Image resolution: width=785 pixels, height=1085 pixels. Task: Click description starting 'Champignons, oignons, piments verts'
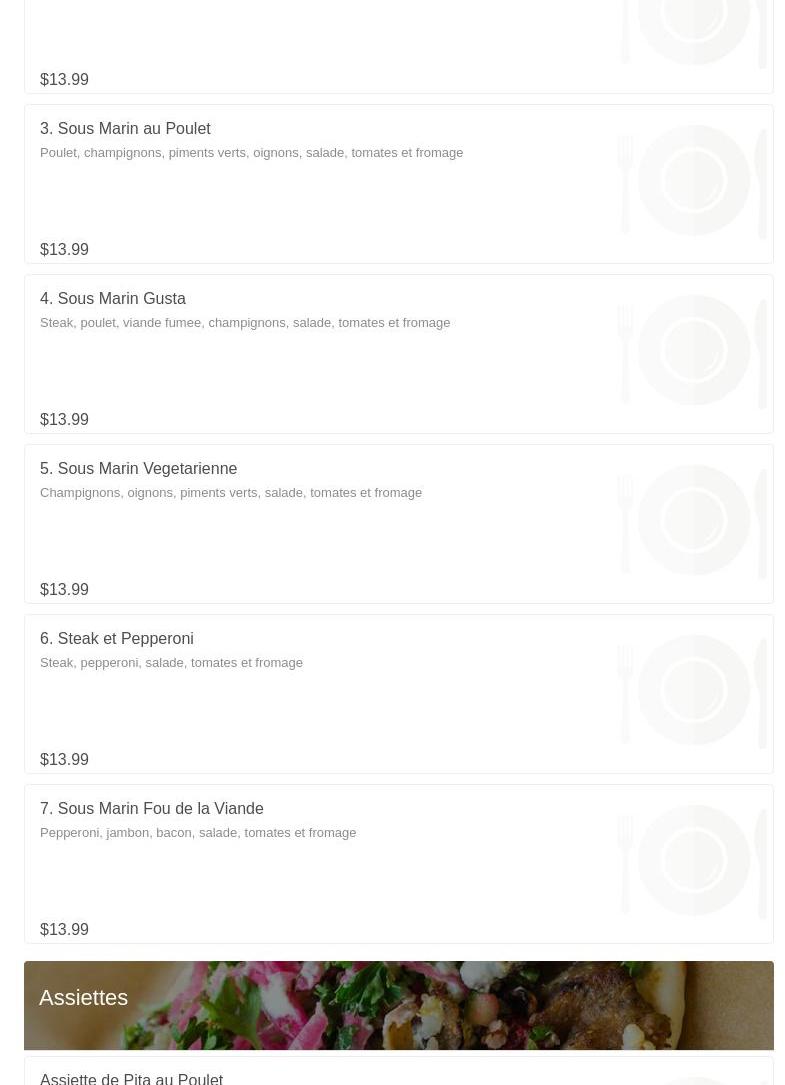coord(231,492)
